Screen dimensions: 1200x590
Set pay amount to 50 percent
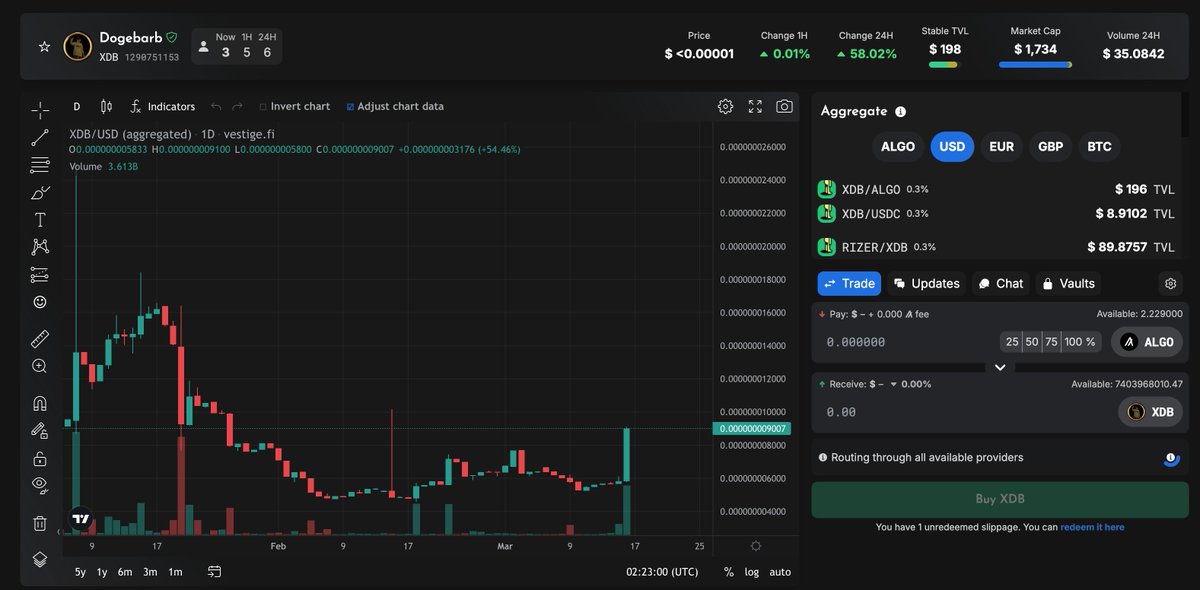tap(1032, 342)
